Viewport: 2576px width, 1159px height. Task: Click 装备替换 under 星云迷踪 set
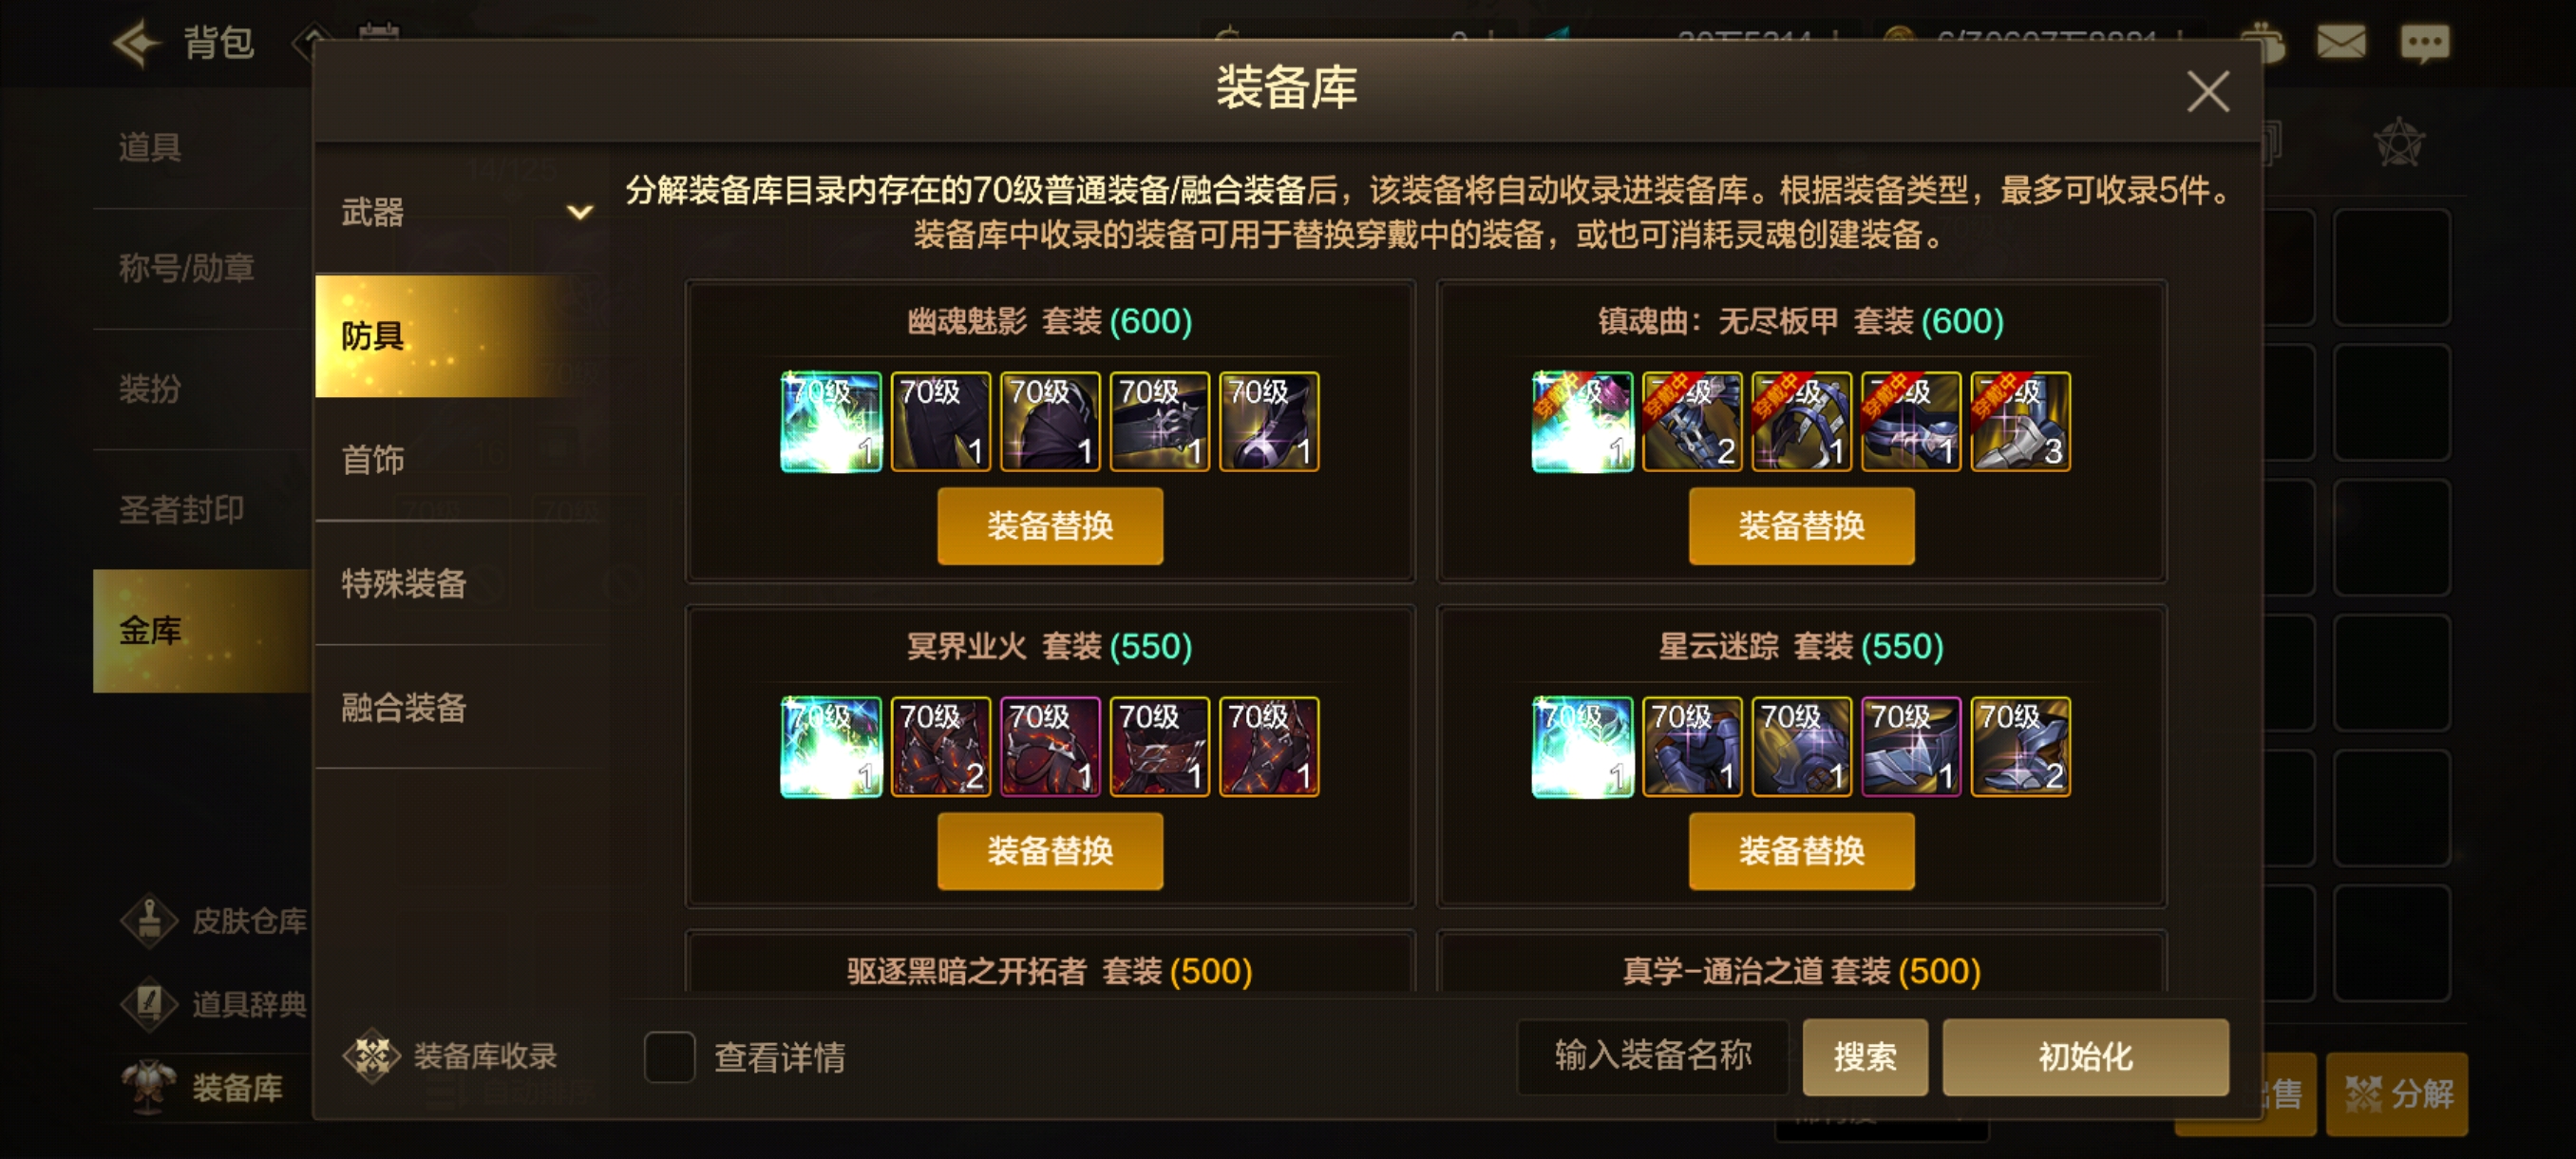click(1801, 851)
